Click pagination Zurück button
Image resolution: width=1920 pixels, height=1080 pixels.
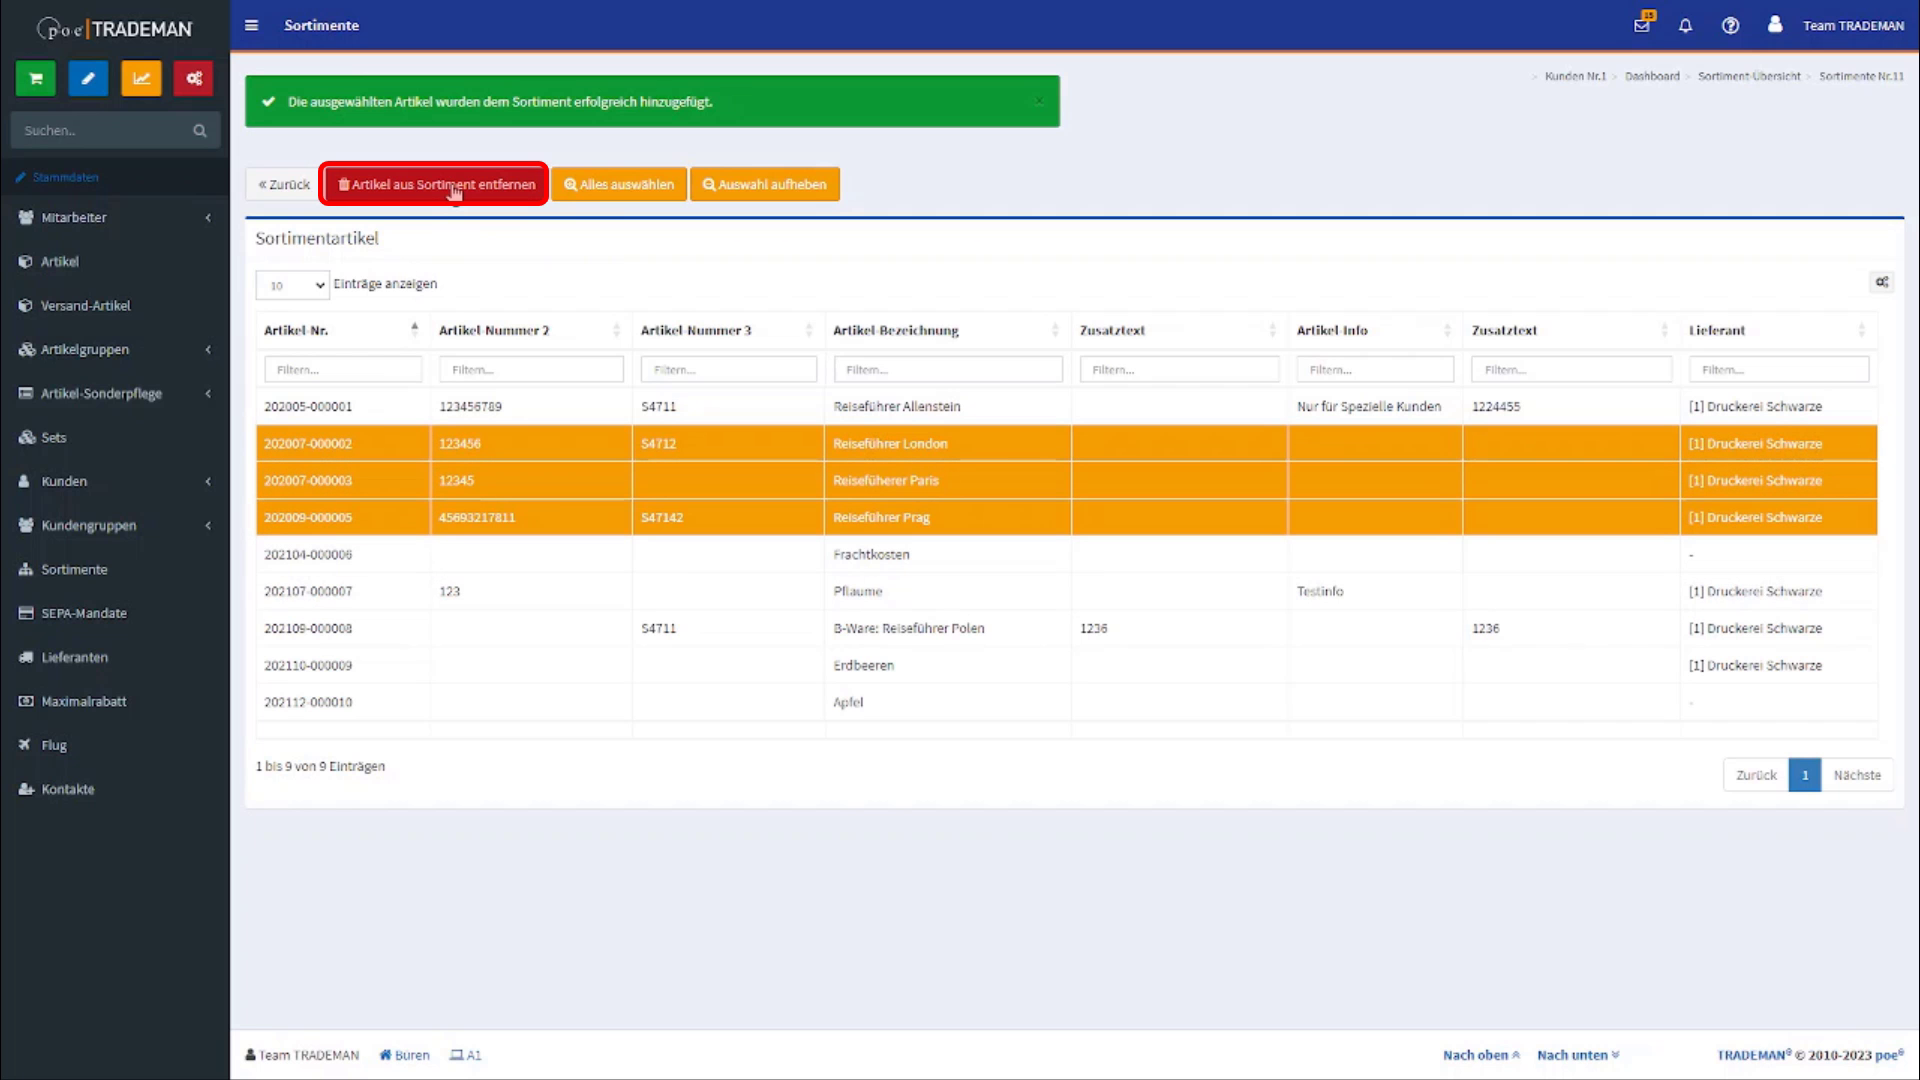pos(1756,775)
